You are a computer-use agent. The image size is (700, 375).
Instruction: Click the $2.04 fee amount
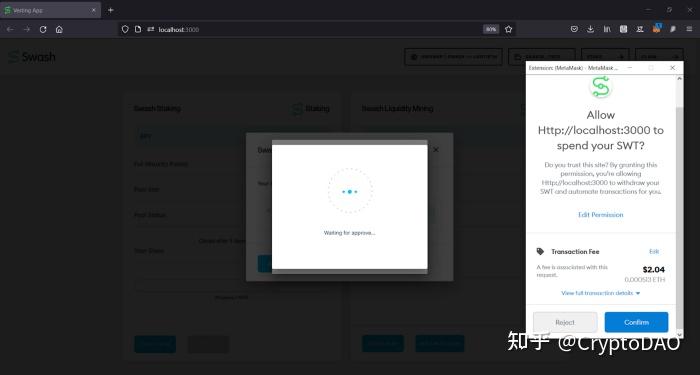click(654, 269)
